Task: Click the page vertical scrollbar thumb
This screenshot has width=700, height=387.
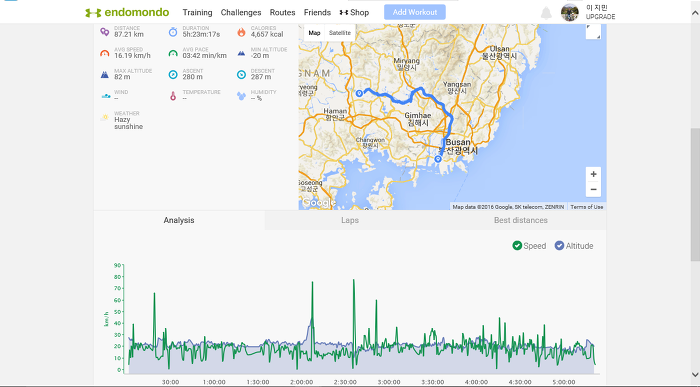Action: coord(695,194)
